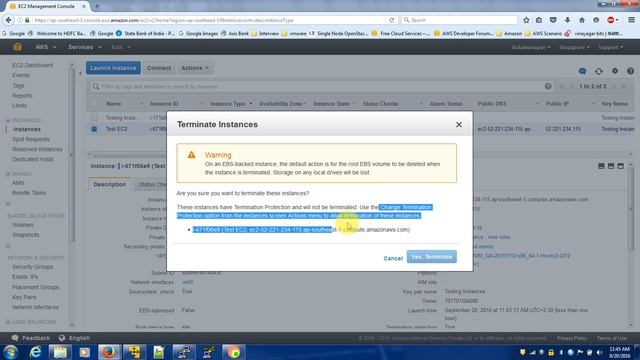Toggle the select-all checkbox in table header
Viewport: 640px width, 360px height.
(x=94, y=104)
